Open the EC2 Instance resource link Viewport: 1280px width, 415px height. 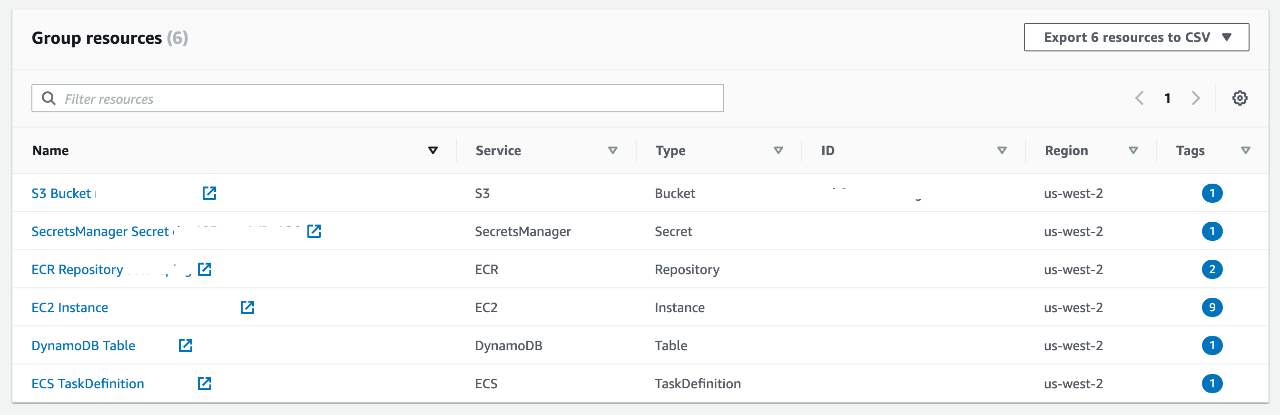coord(70,307)
